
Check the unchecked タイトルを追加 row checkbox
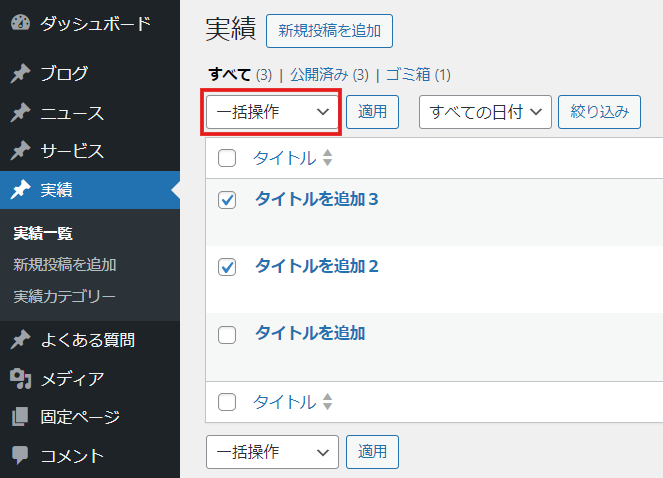tap(227, 335)
